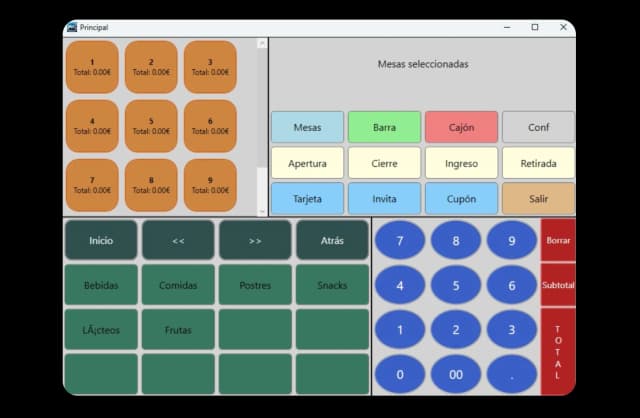Image resolution: width=640 pixels, height=418 pixels.
Task: Tap the decimal point keypad button
Action: coord(511,374)
